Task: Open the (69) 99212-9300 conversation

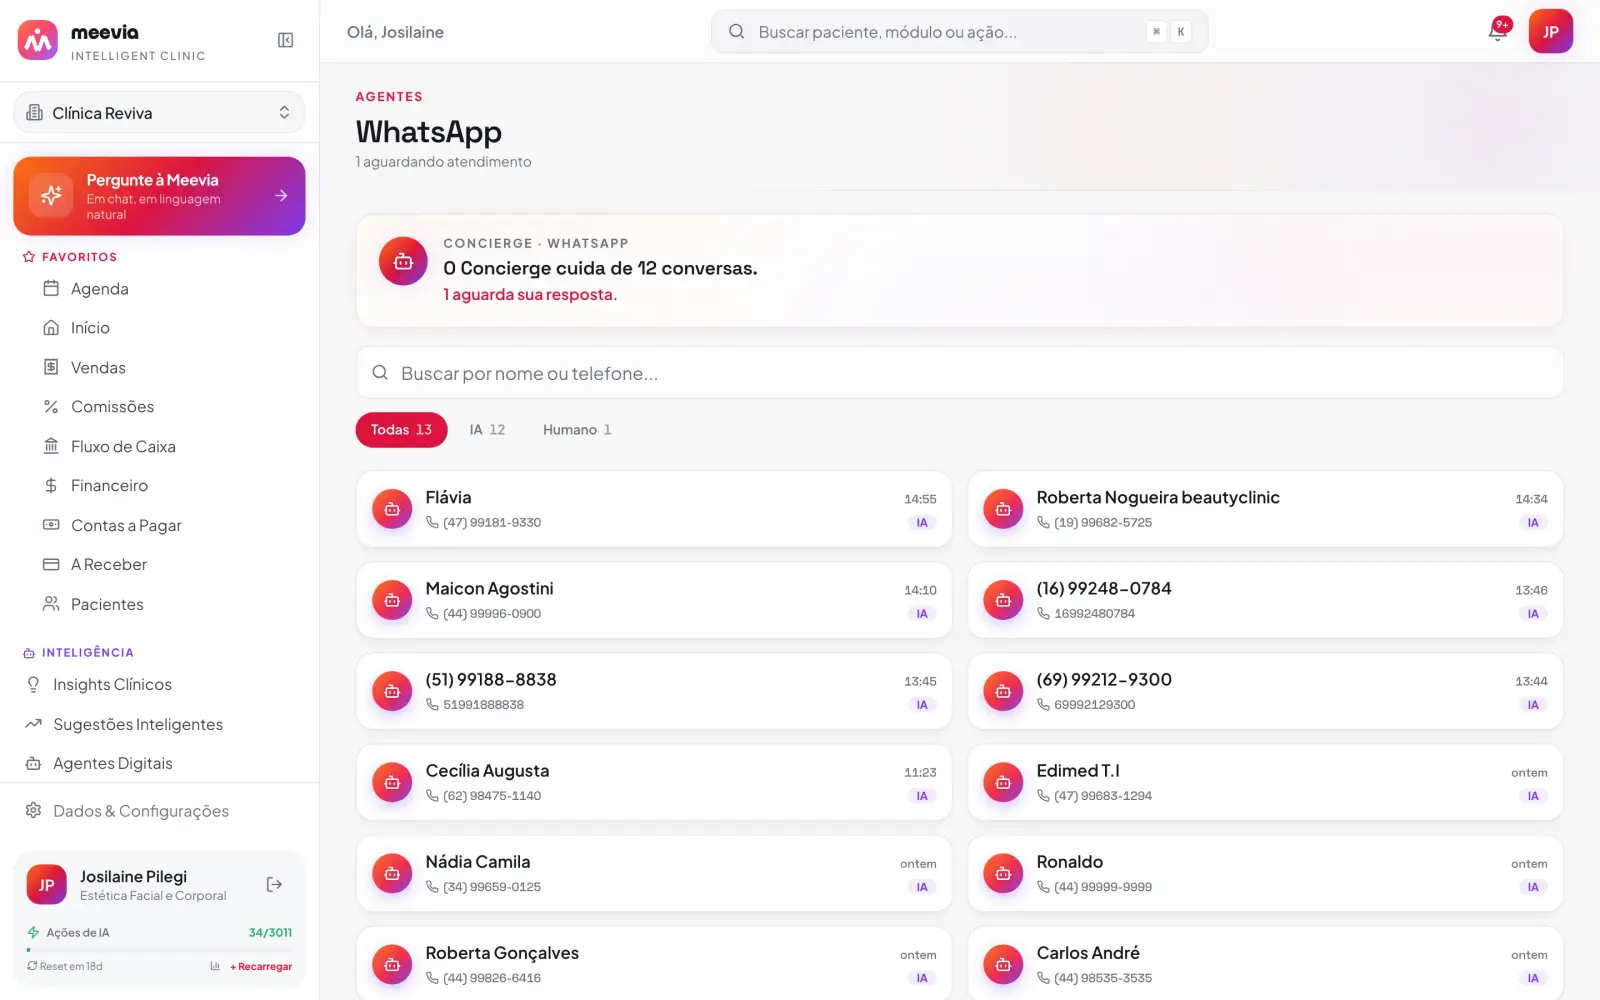Action: 1265,691
